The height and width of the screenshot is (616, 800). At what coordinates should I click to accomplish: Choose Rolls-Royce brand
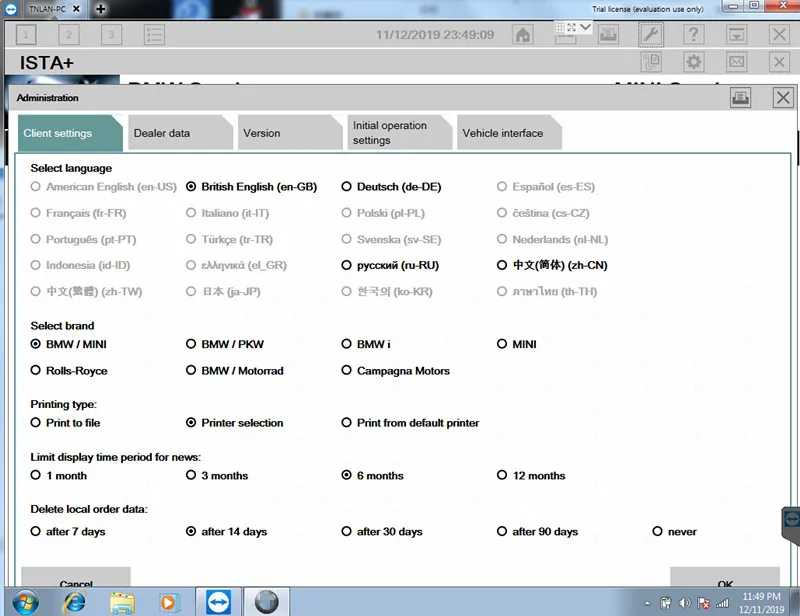[69, 371]
